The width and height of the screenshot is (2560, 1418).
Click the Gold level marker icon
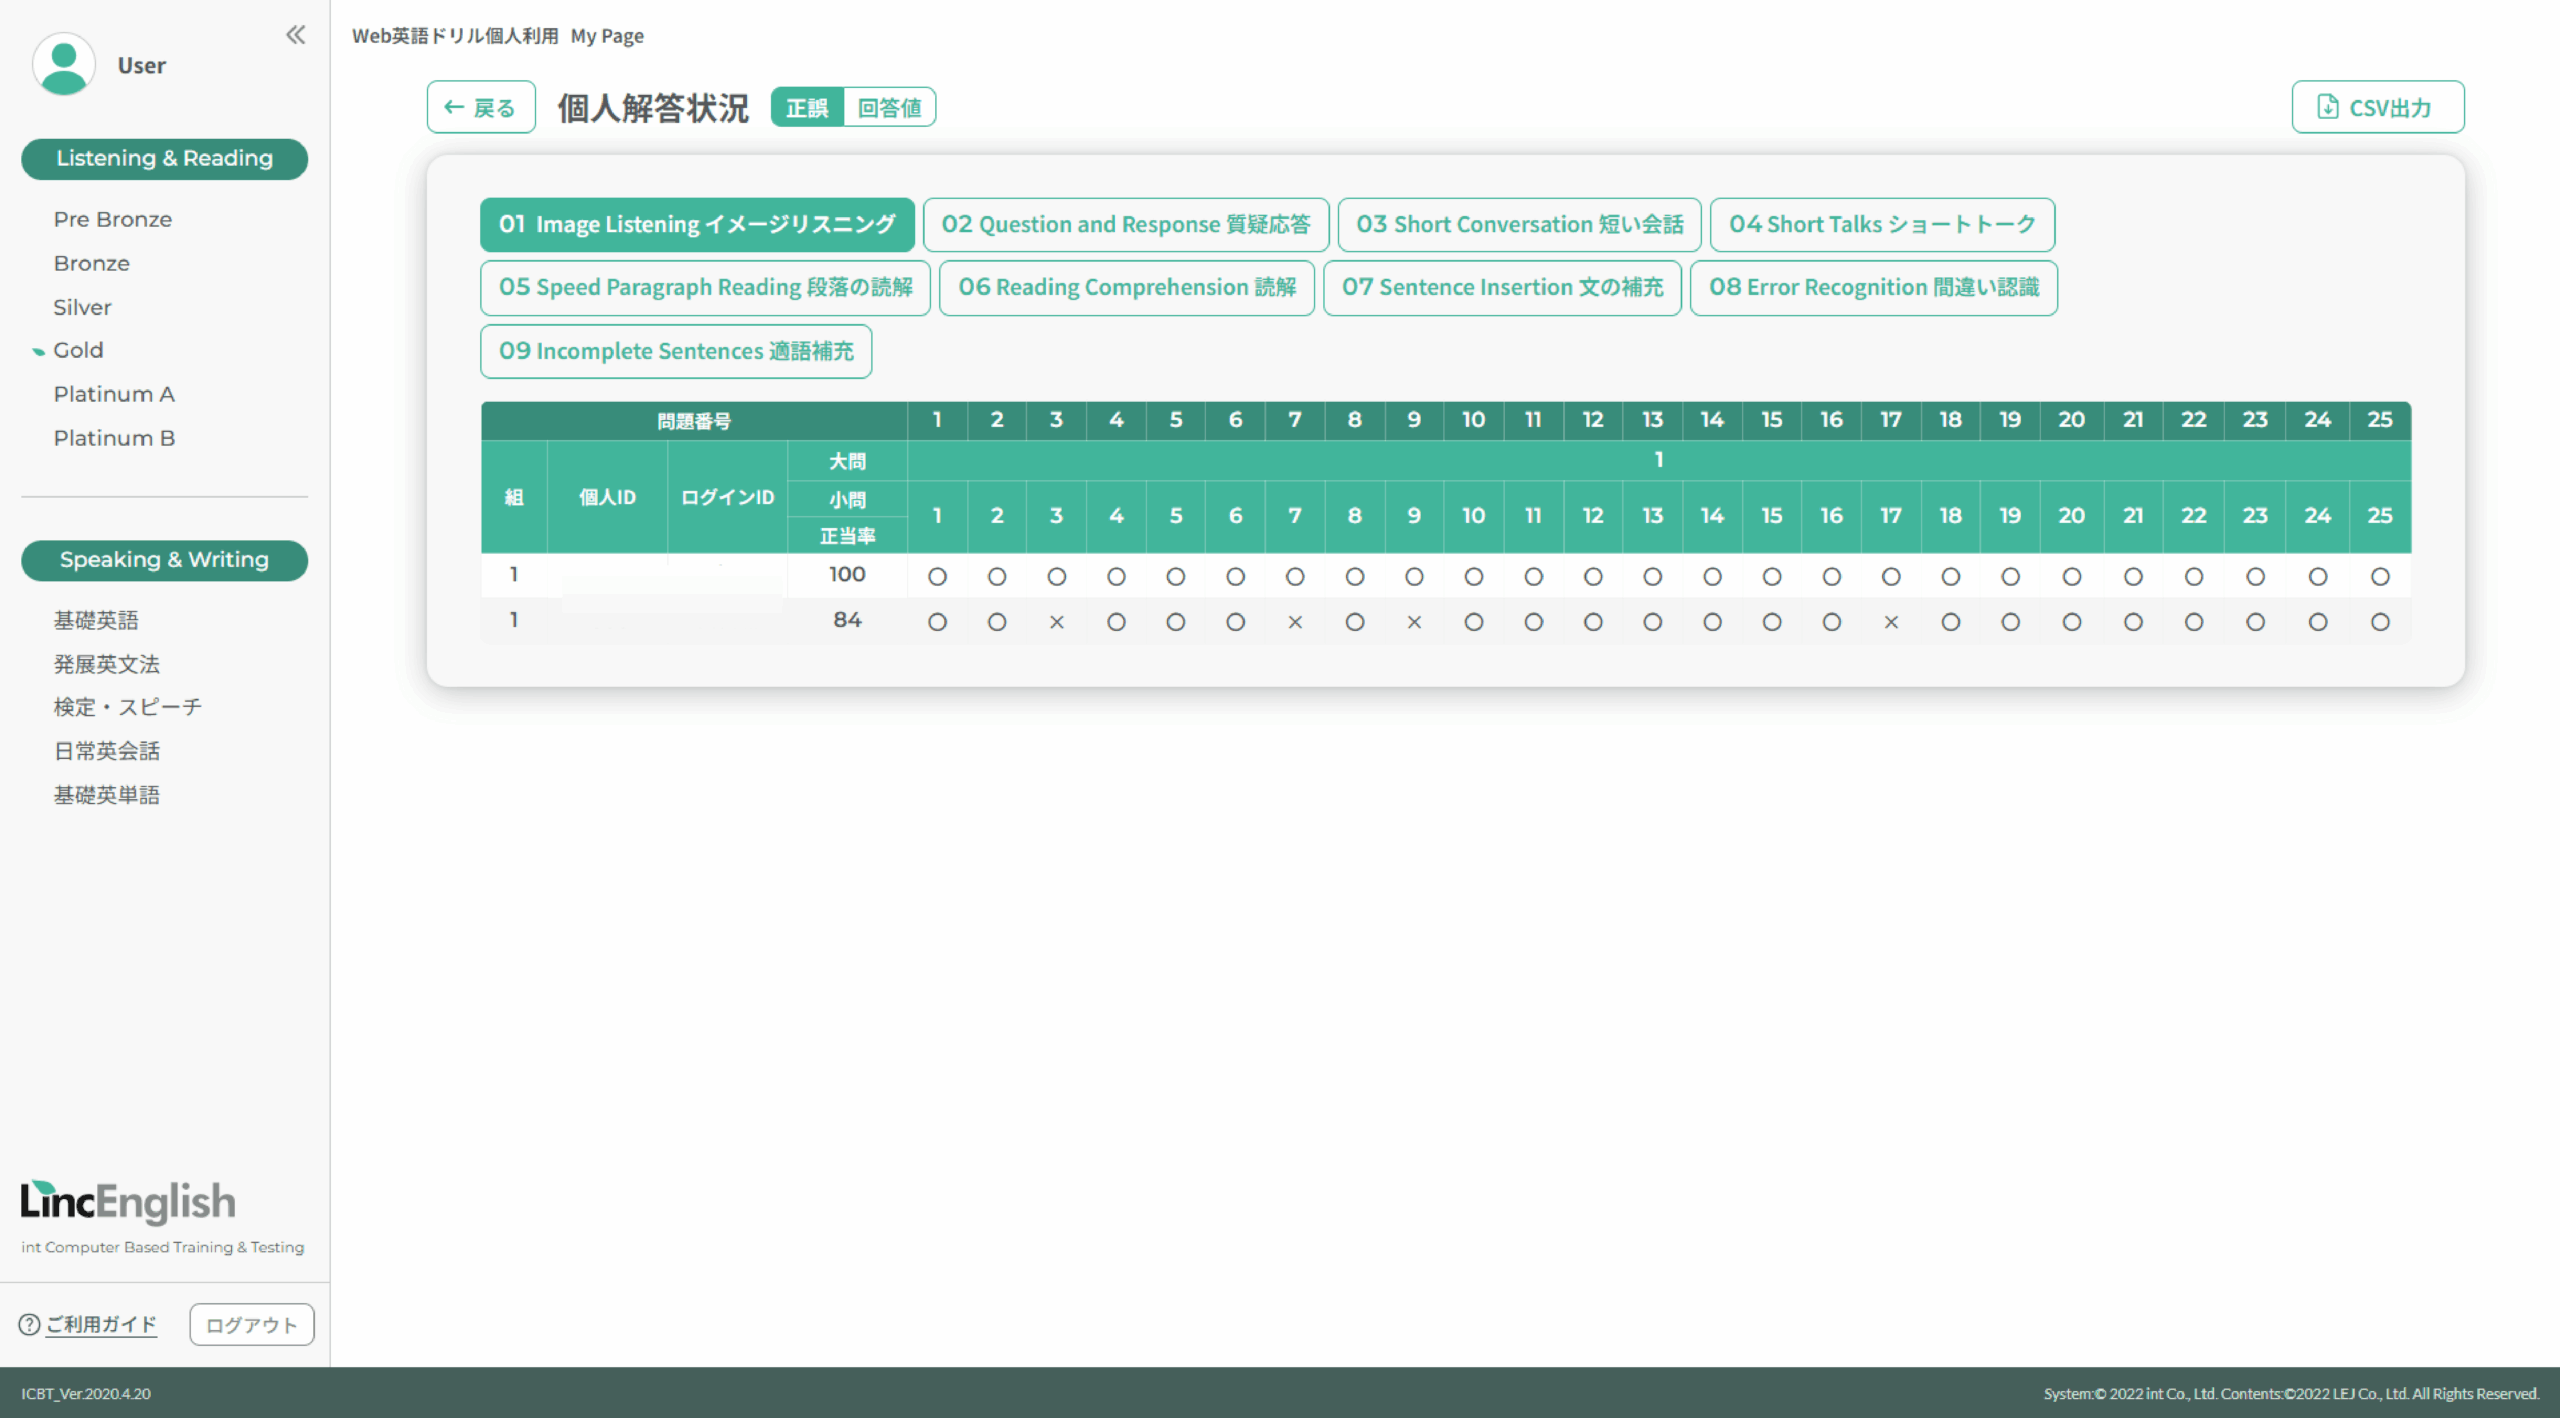click(x=38, y=351)
